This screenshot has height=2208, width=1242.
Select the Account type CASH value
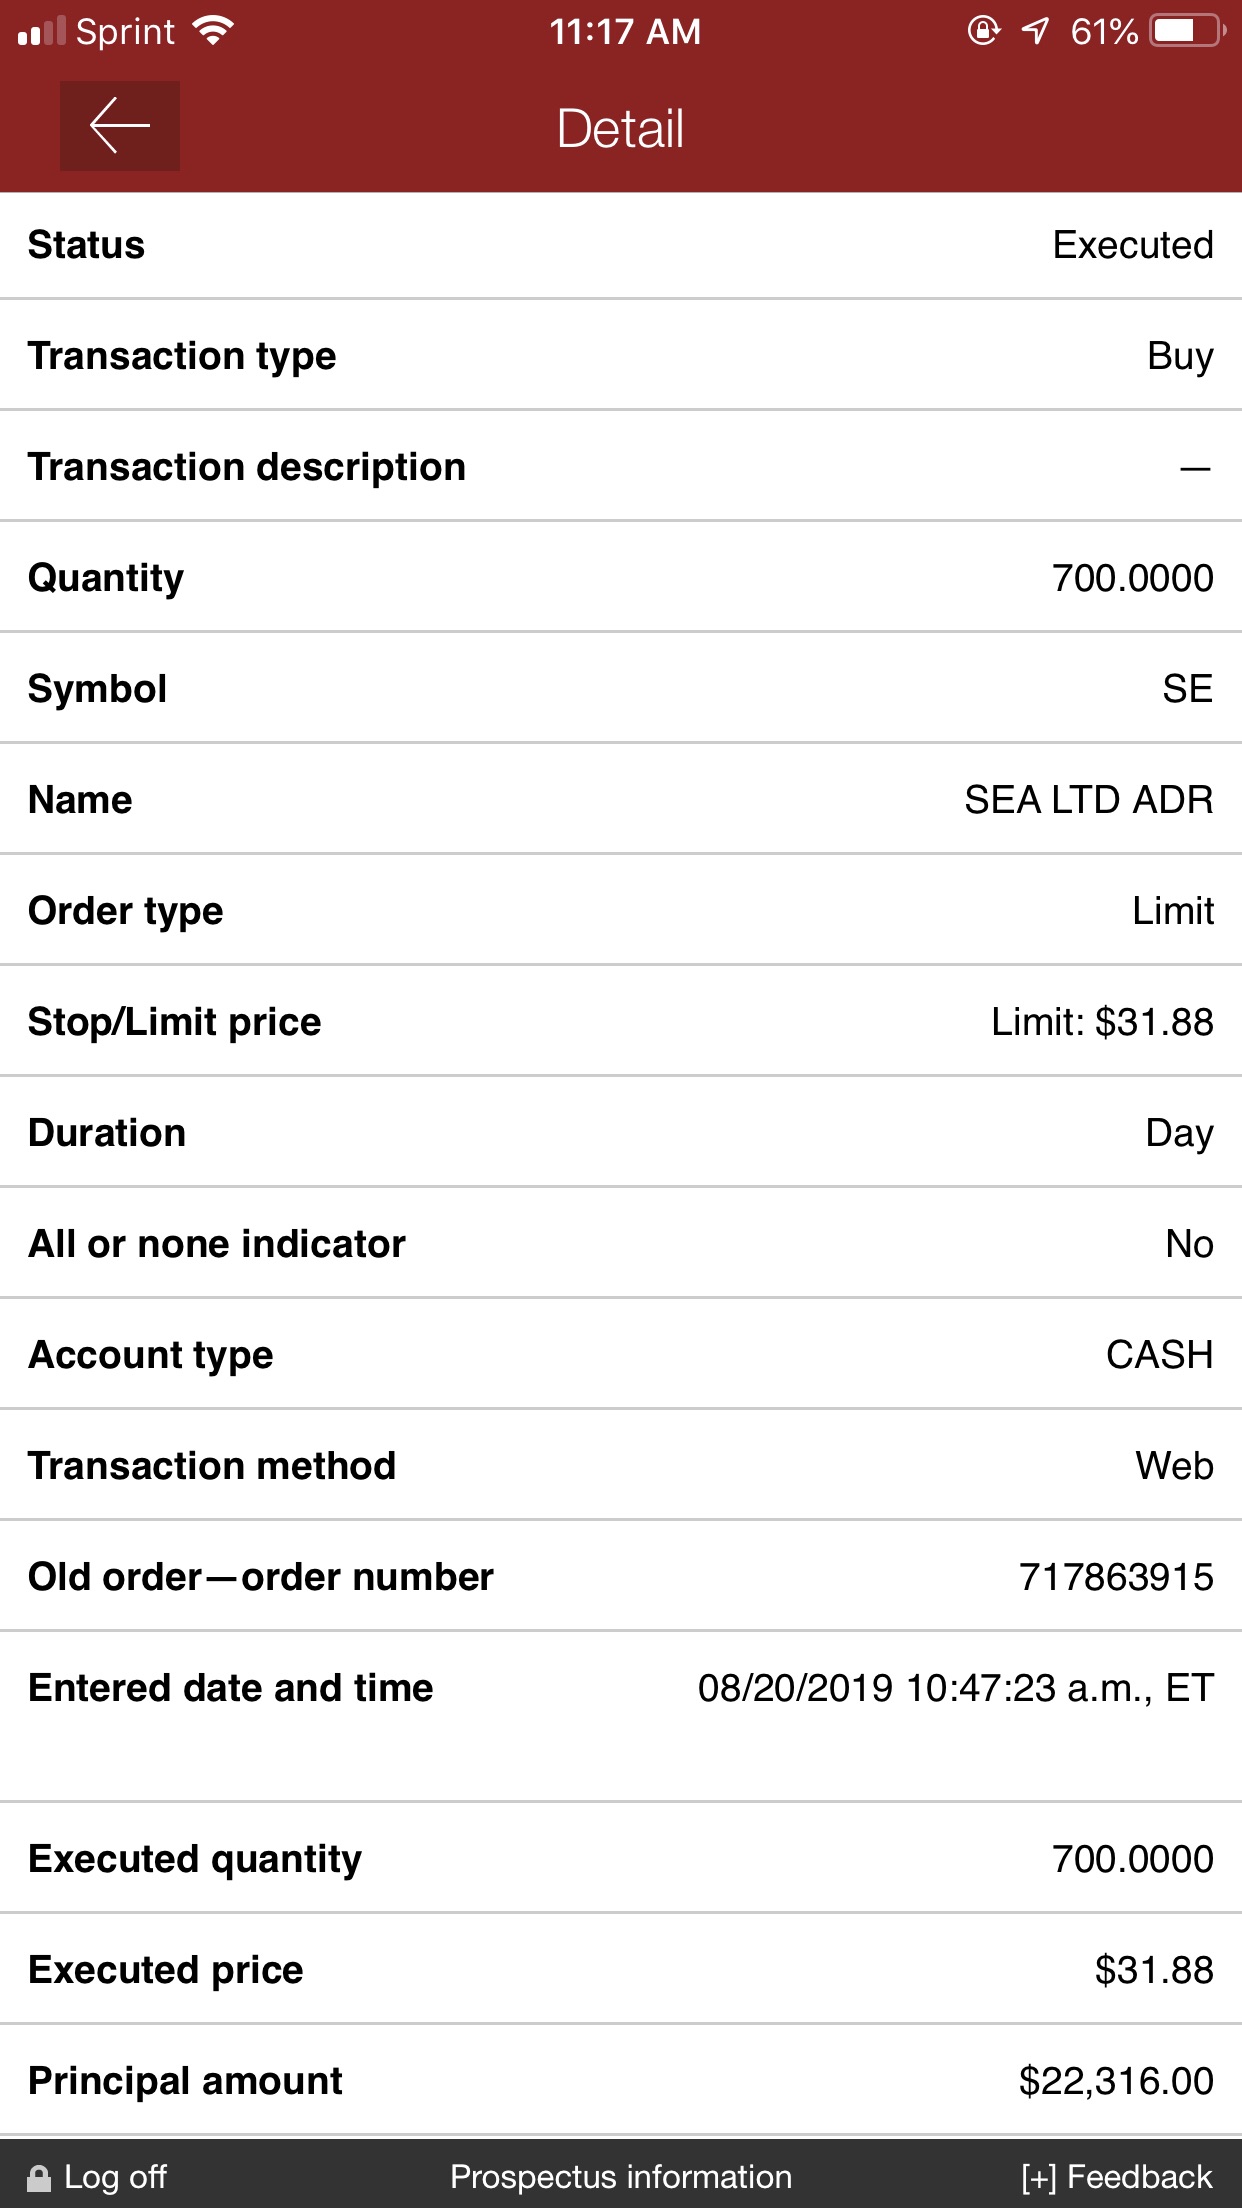pos(1160,1355)
